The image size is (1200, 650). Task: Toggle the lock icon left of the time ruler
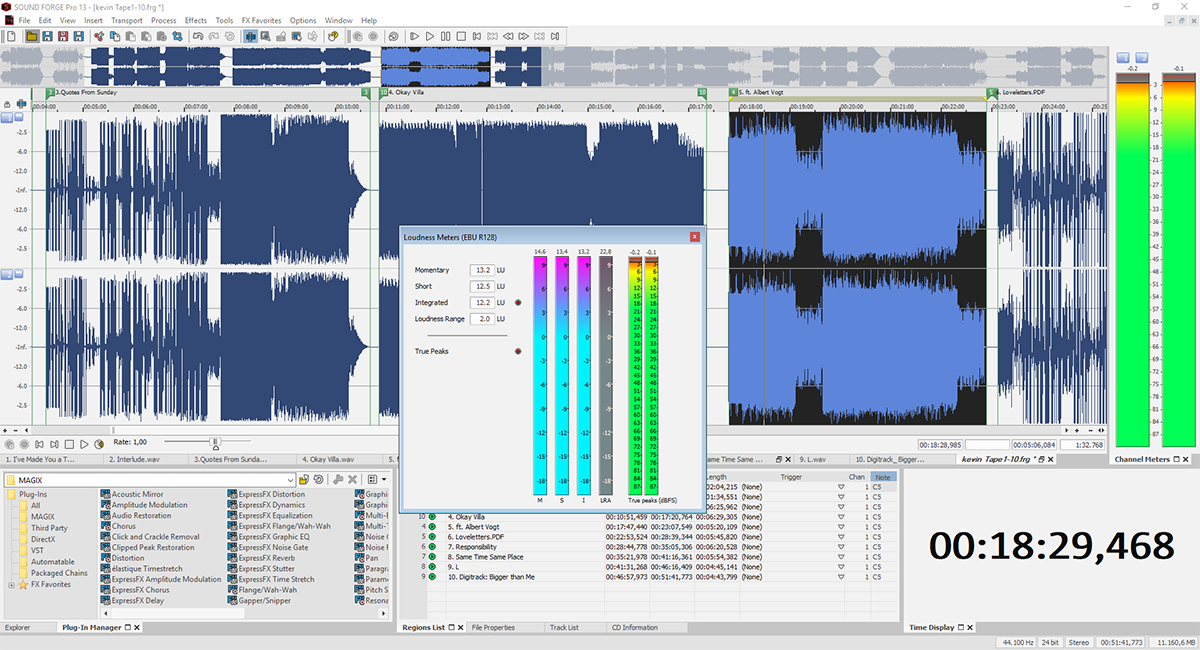pos(8,104)
